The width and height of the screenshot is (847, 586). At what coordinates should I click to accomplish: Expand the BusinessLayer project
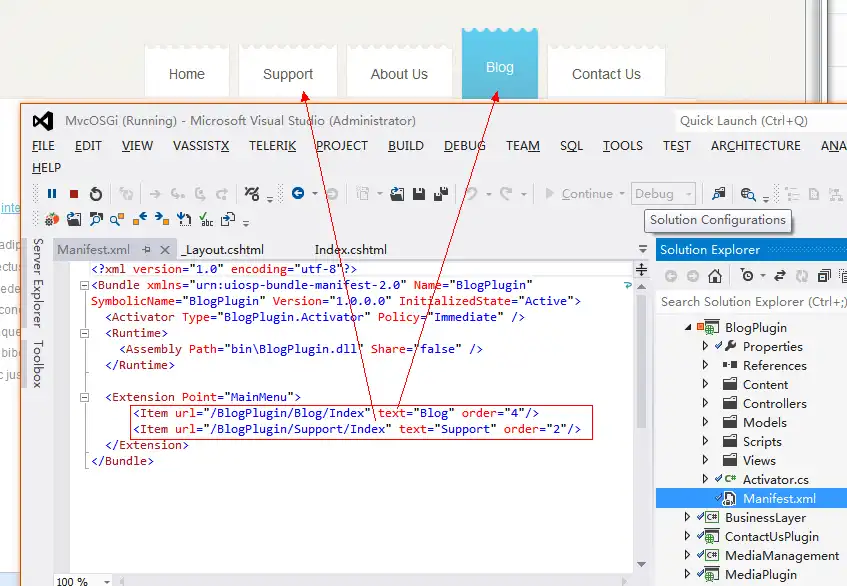[x=687, y=517]
